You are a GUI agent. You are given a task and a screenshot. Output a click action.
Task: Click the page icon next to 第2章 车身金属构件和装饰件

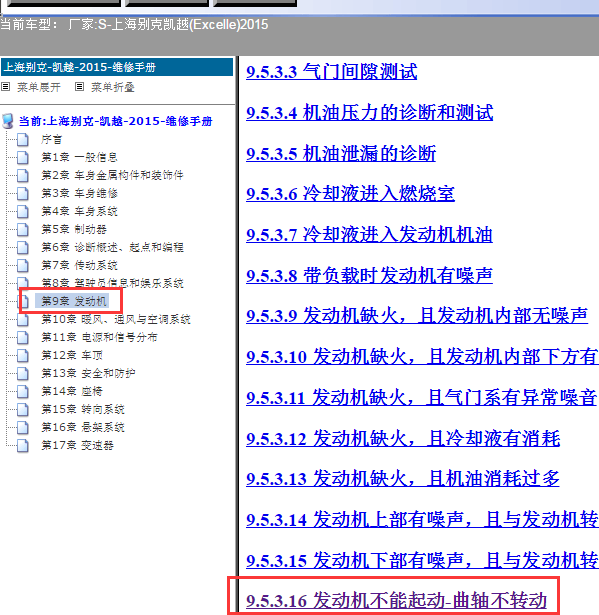(23, 175)
